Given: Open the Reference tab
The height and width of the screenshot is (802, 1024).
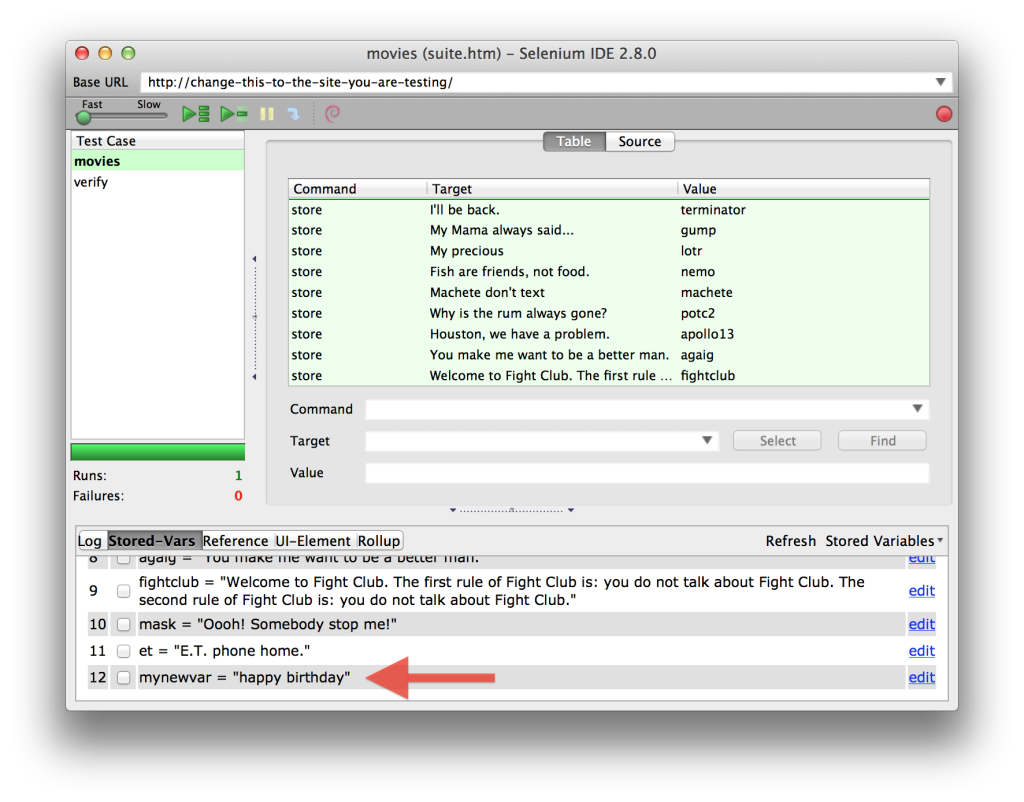Looking at the screenshot, I should pyautogui.click(x=236, y=541).
